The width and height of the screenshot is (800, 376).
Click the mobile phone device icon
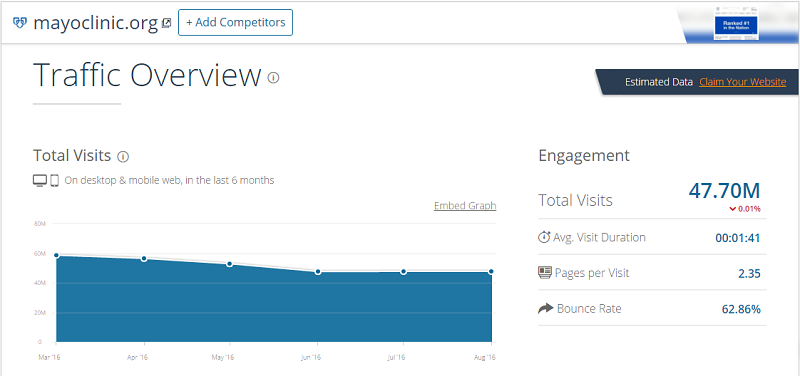[55, 180]
